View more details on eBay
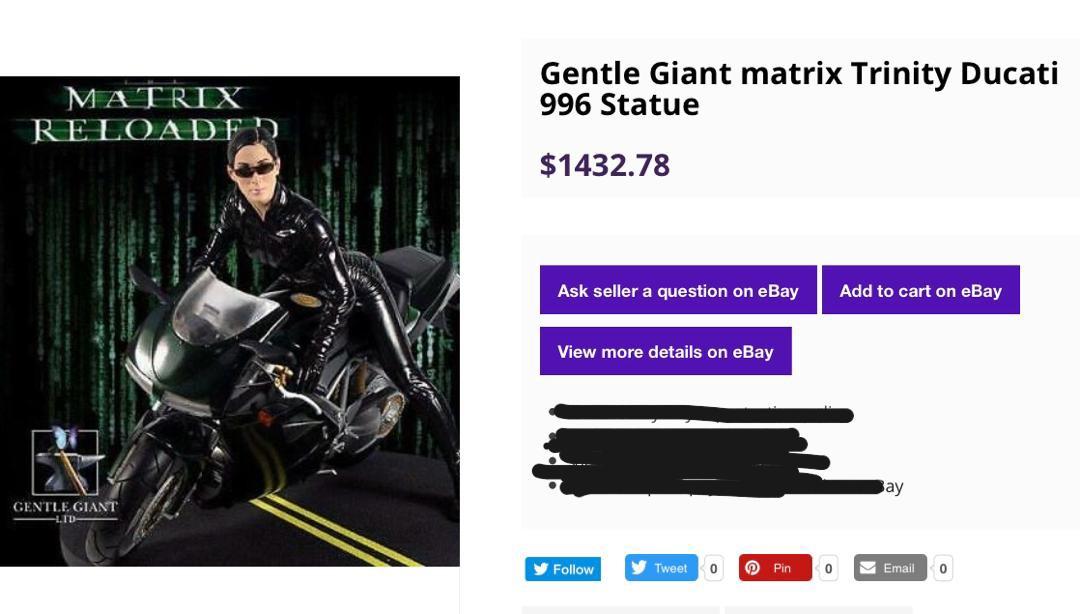 [x=665, y=351]
